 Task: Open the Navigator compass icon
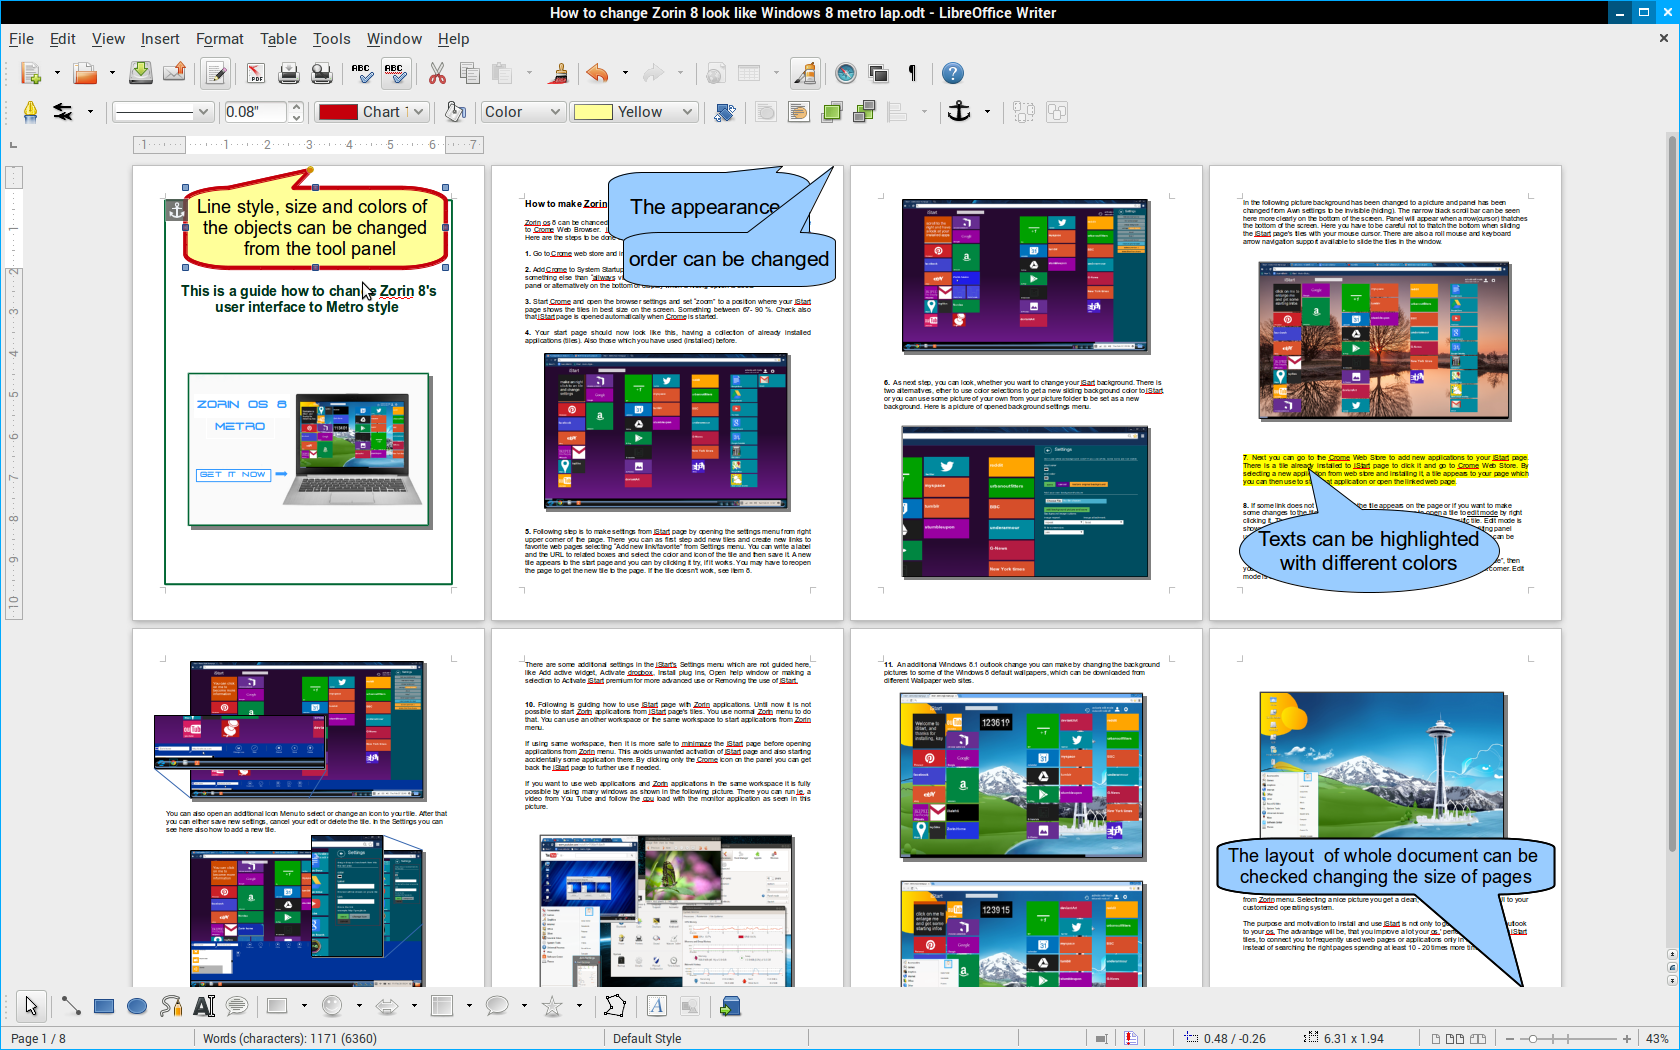pos(846,73)
